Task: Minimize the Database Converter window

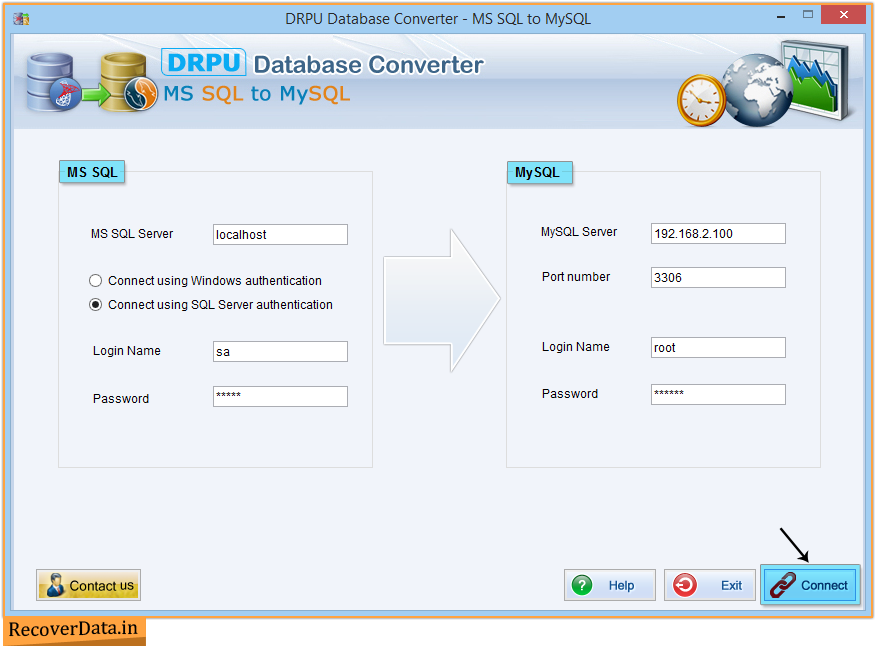Action: click(781, 17)
